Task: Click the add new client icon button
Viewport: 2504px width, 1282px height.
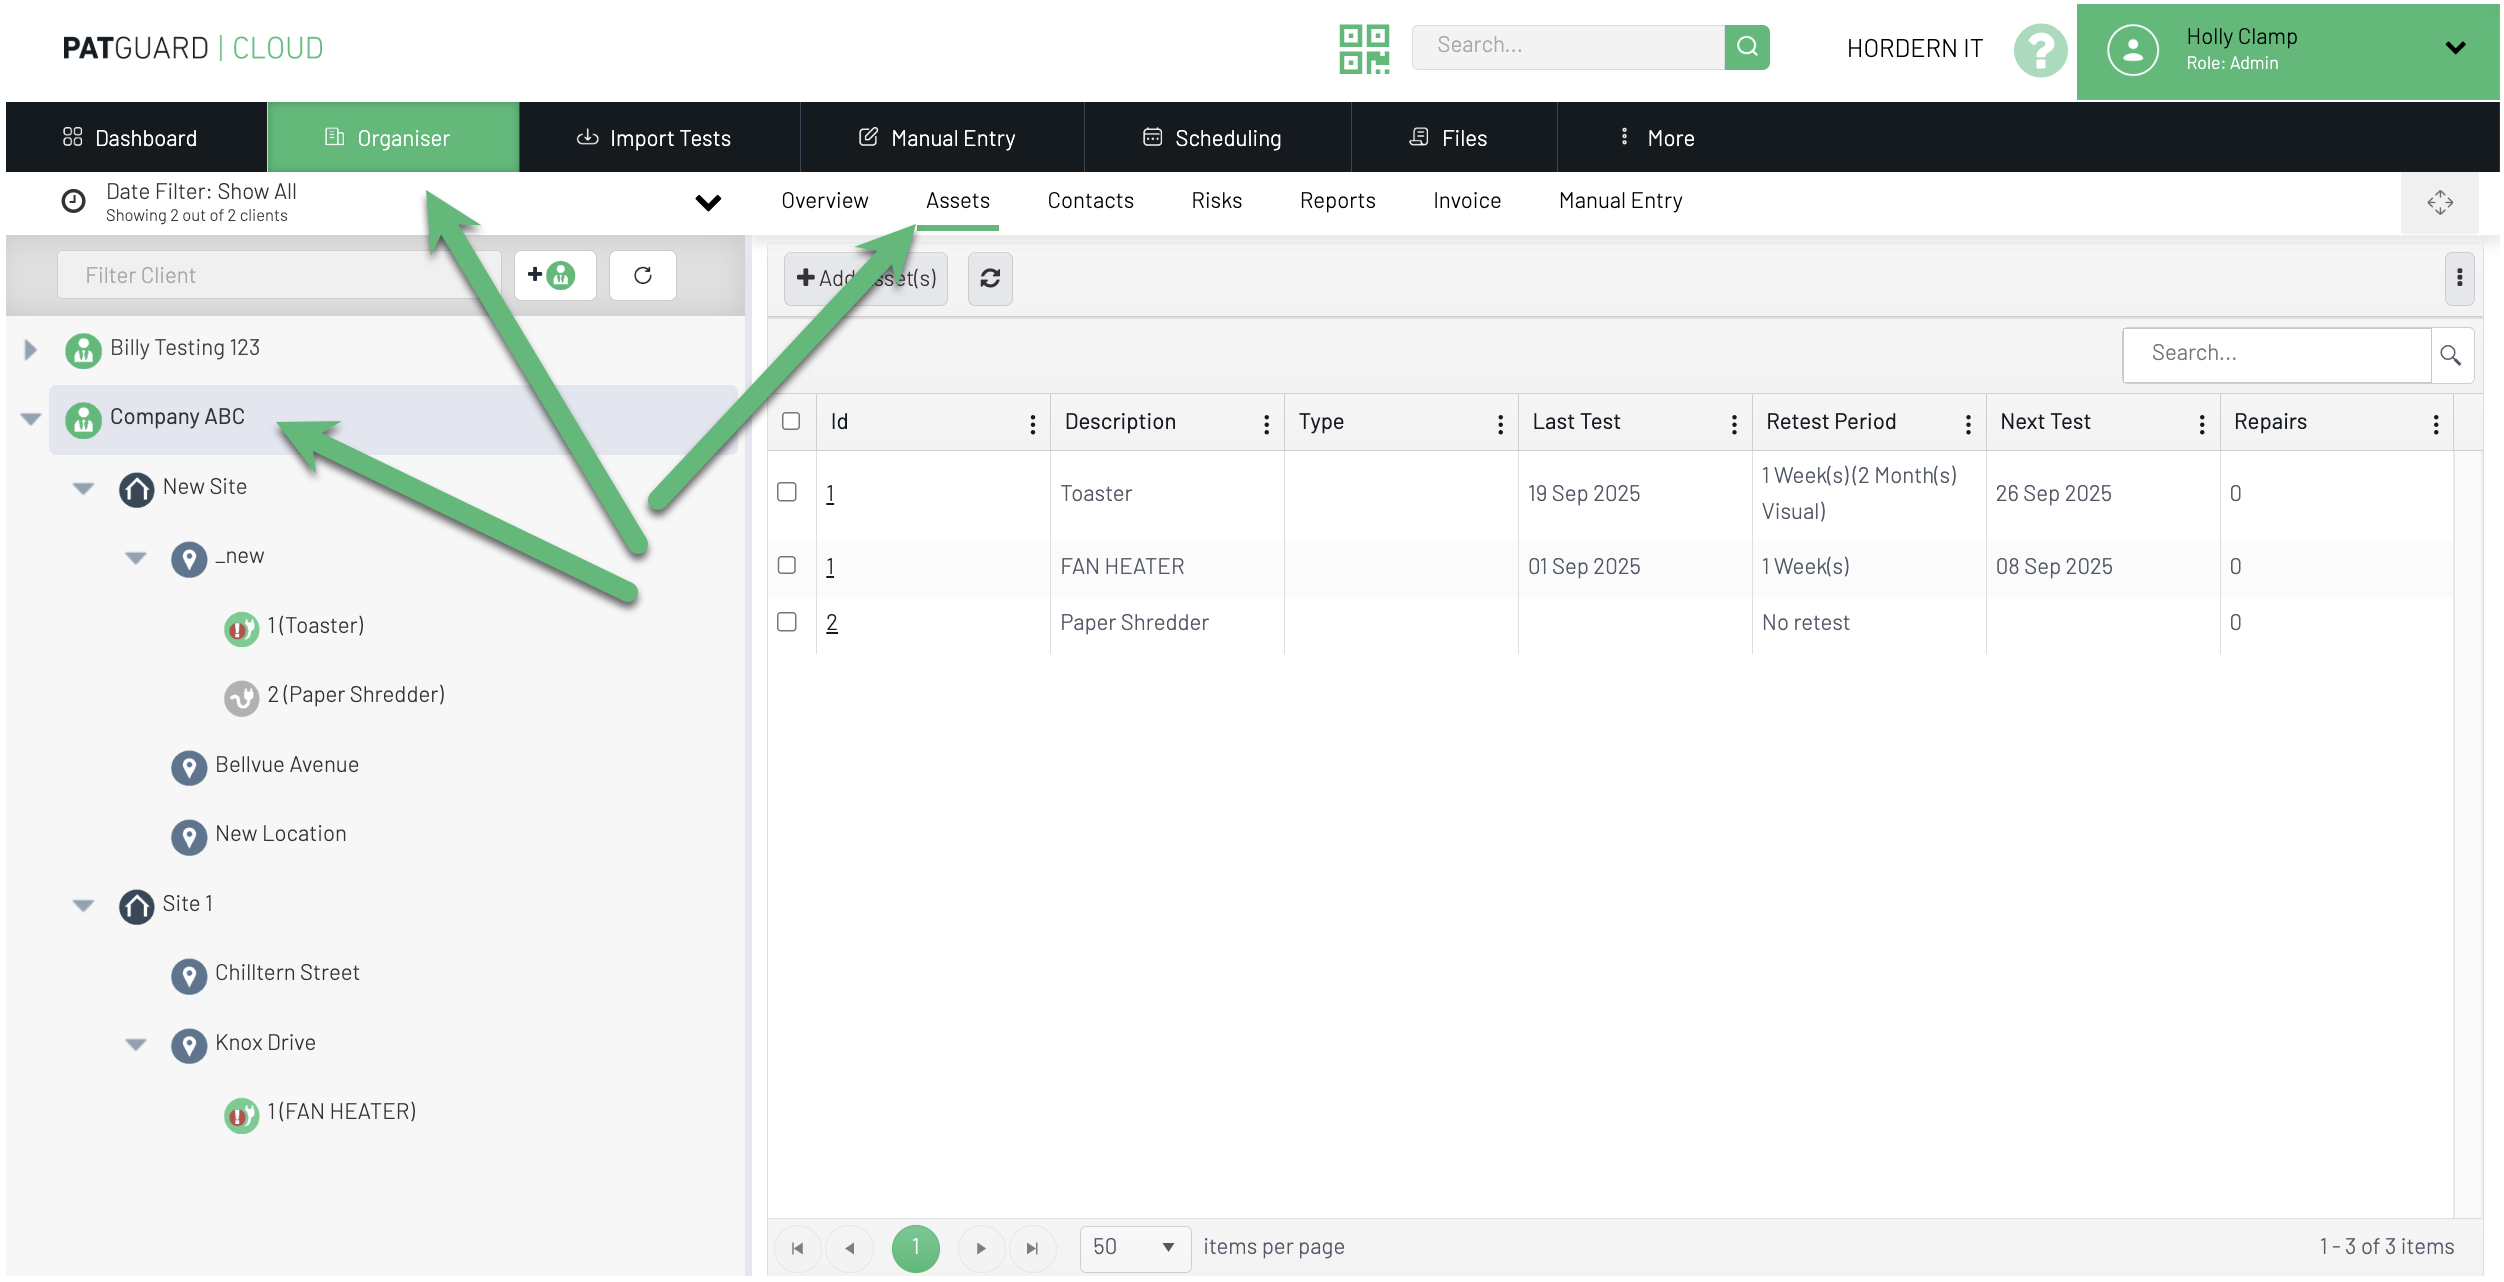Action: pos(554,275)
